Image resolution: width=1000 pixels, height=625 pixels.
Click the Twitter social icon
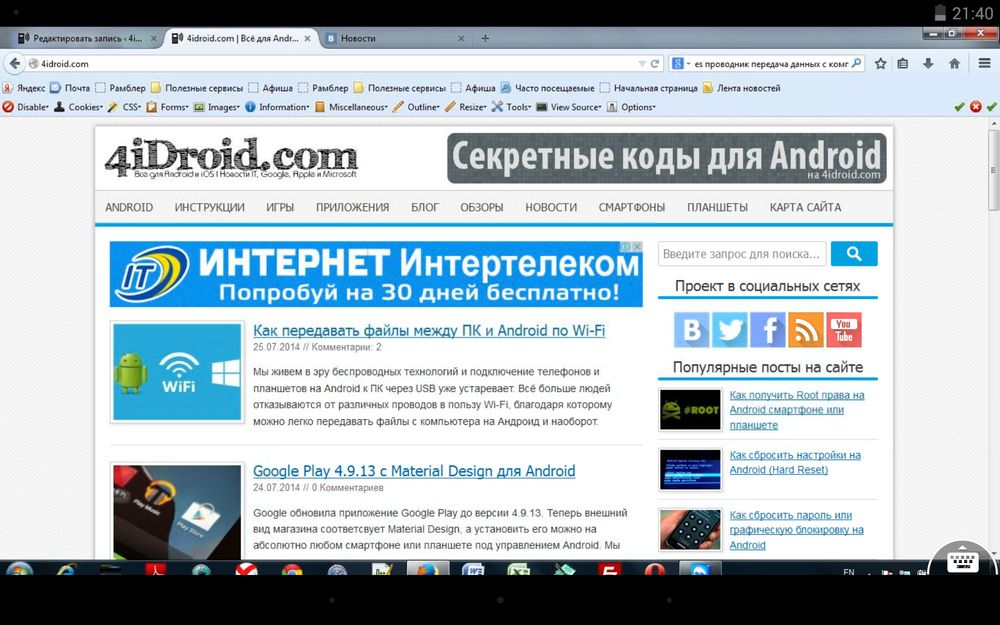(729, 329)
